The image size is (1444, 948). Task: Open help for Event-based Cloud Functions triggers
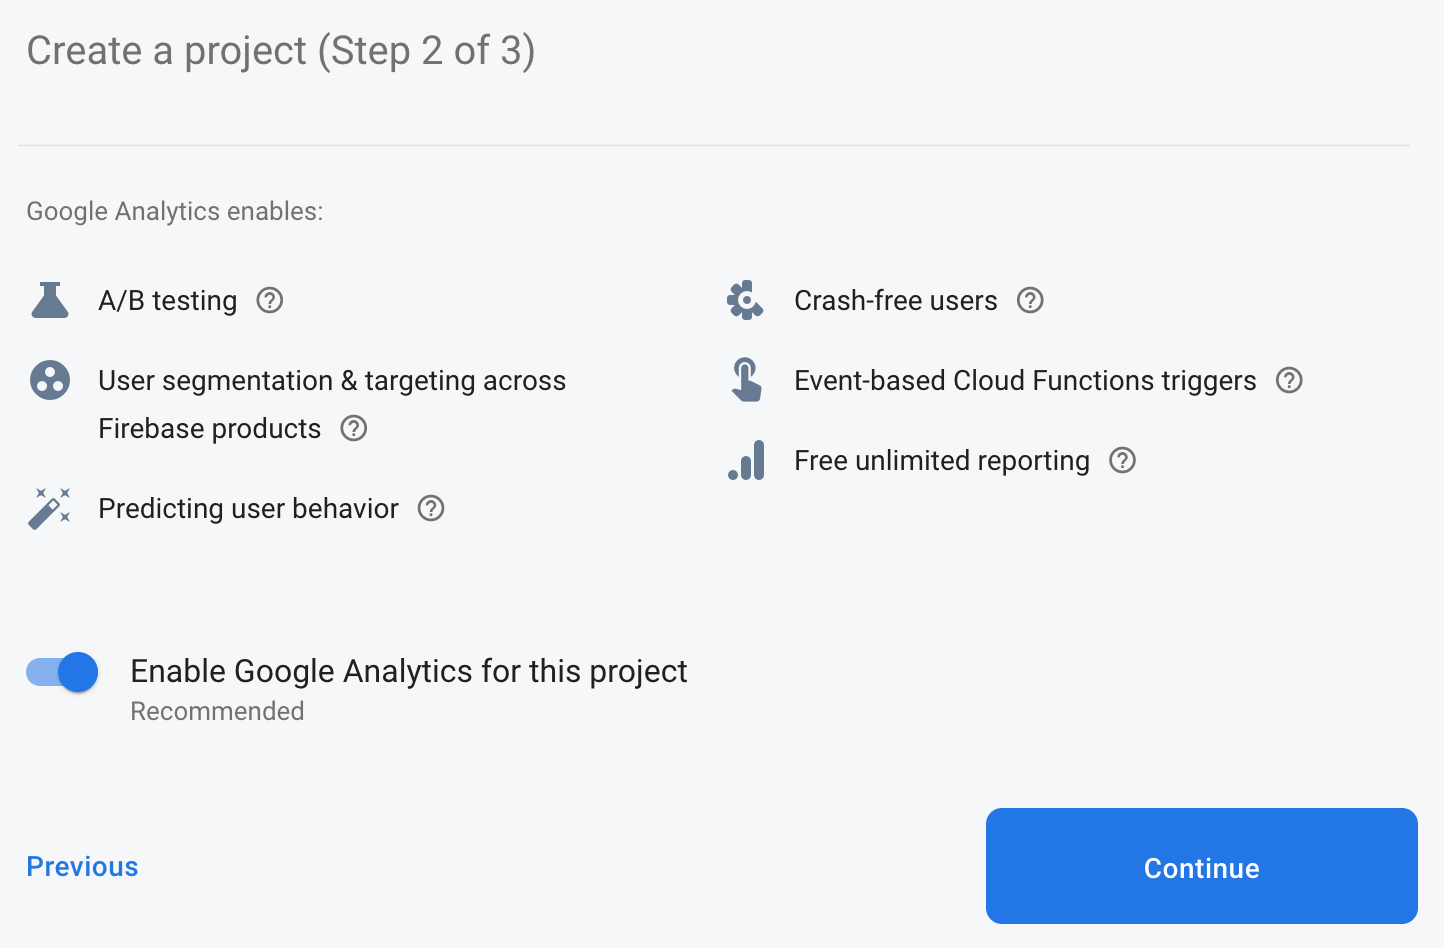[1289, 380]
